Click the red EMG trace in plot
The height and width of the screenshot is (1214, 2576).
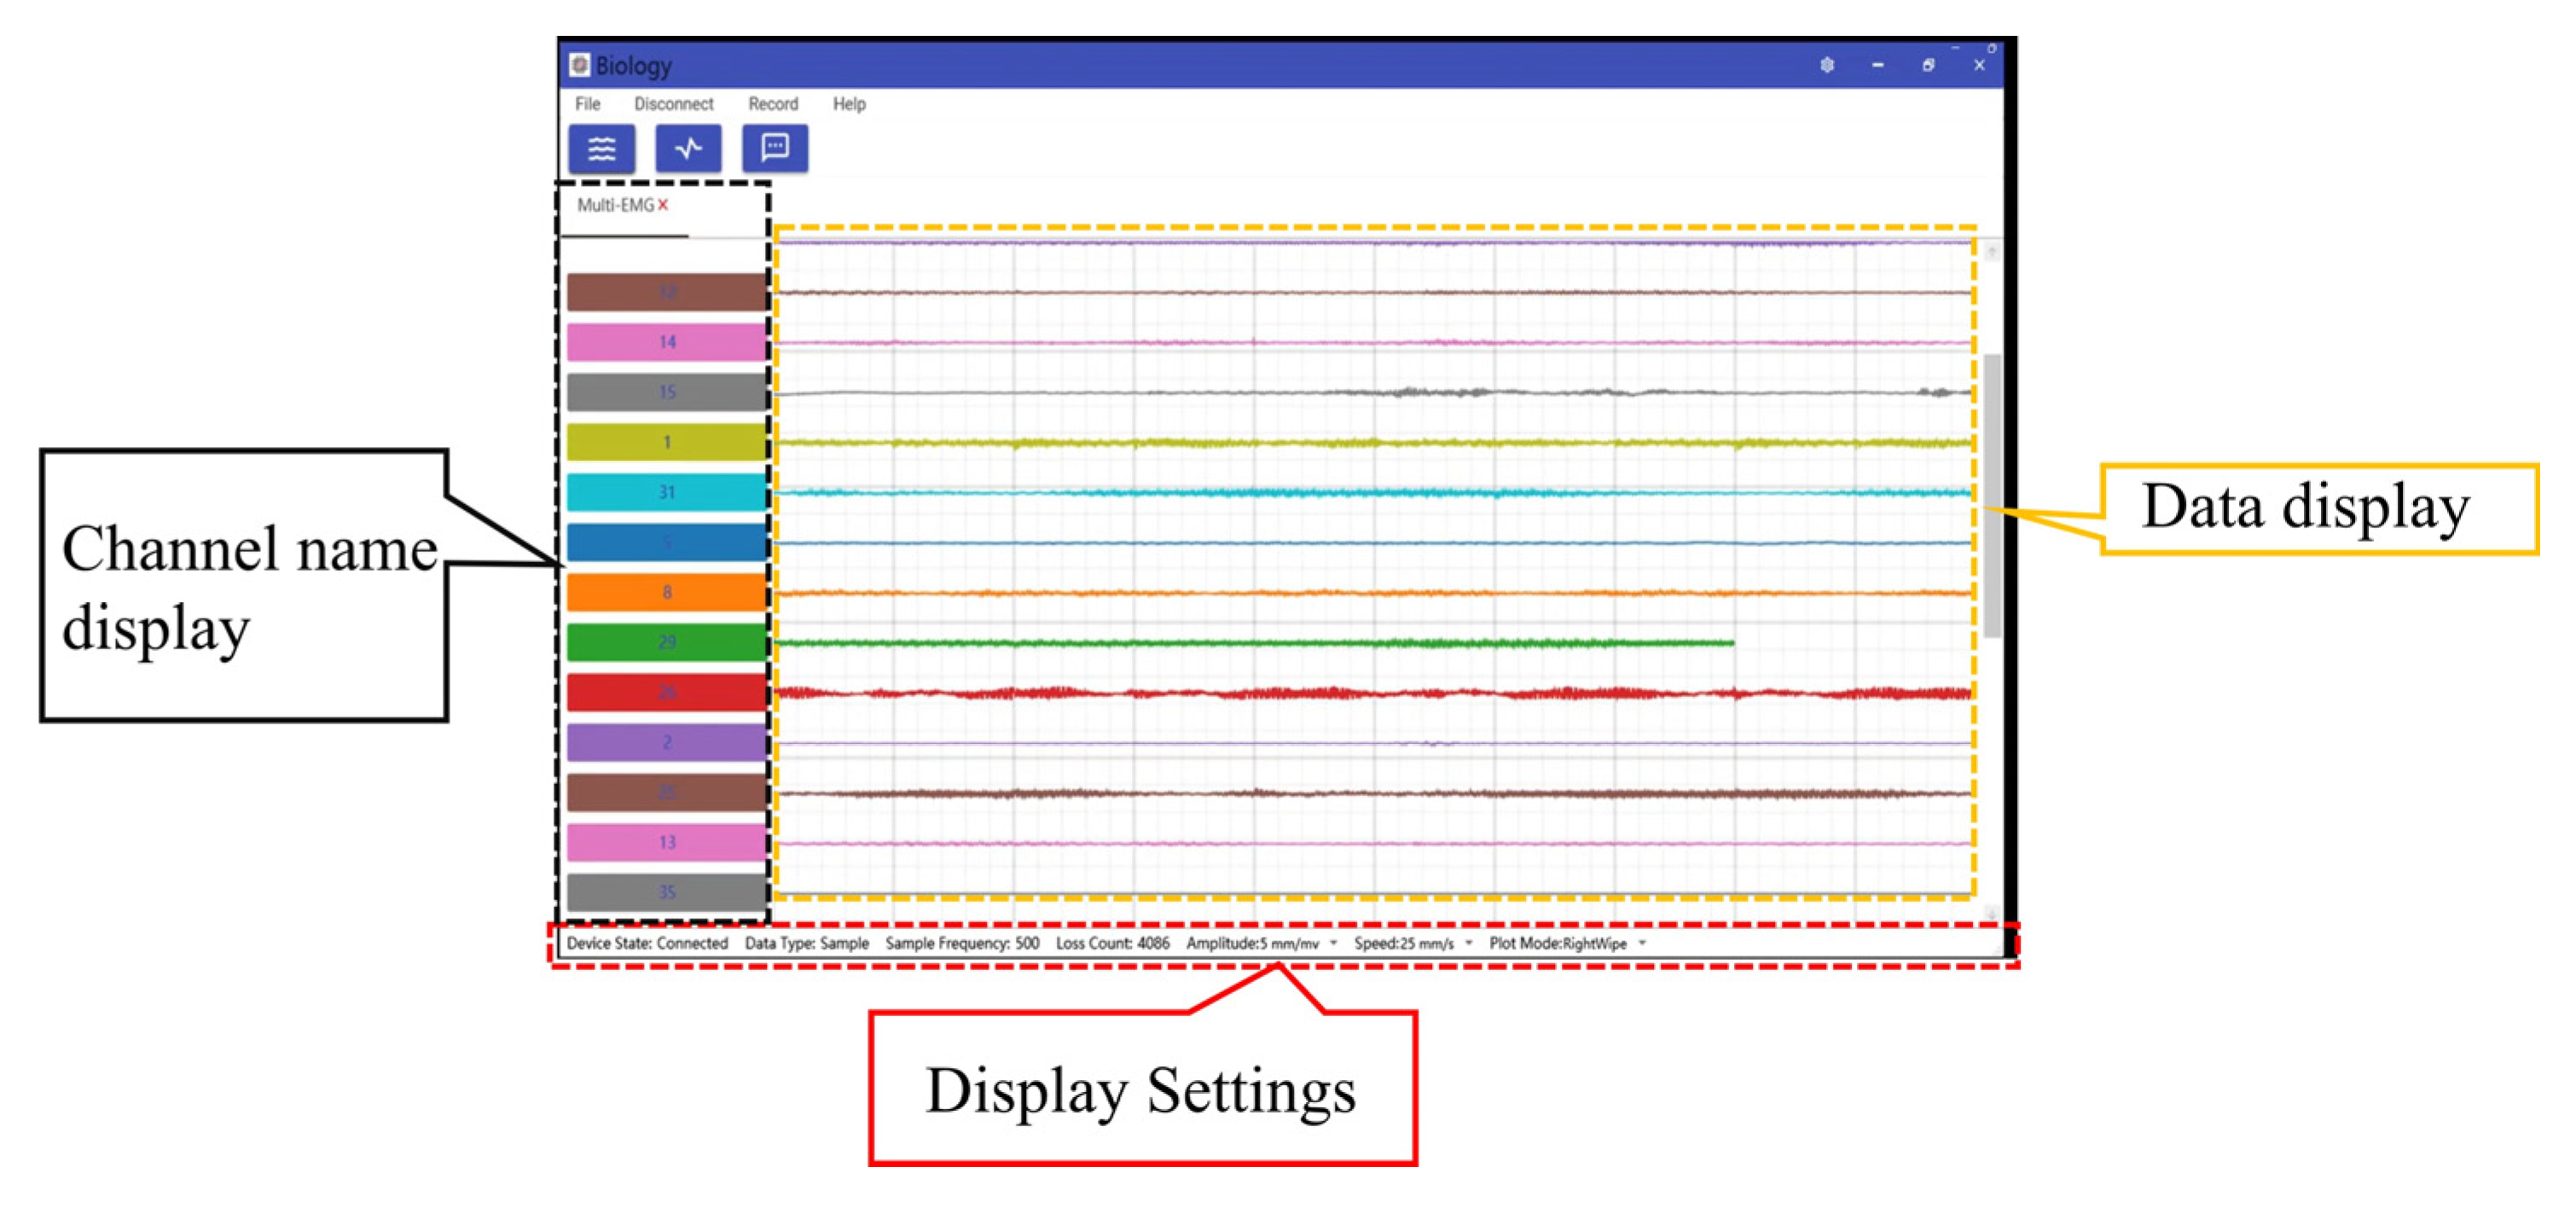[x=1373, y=693]
